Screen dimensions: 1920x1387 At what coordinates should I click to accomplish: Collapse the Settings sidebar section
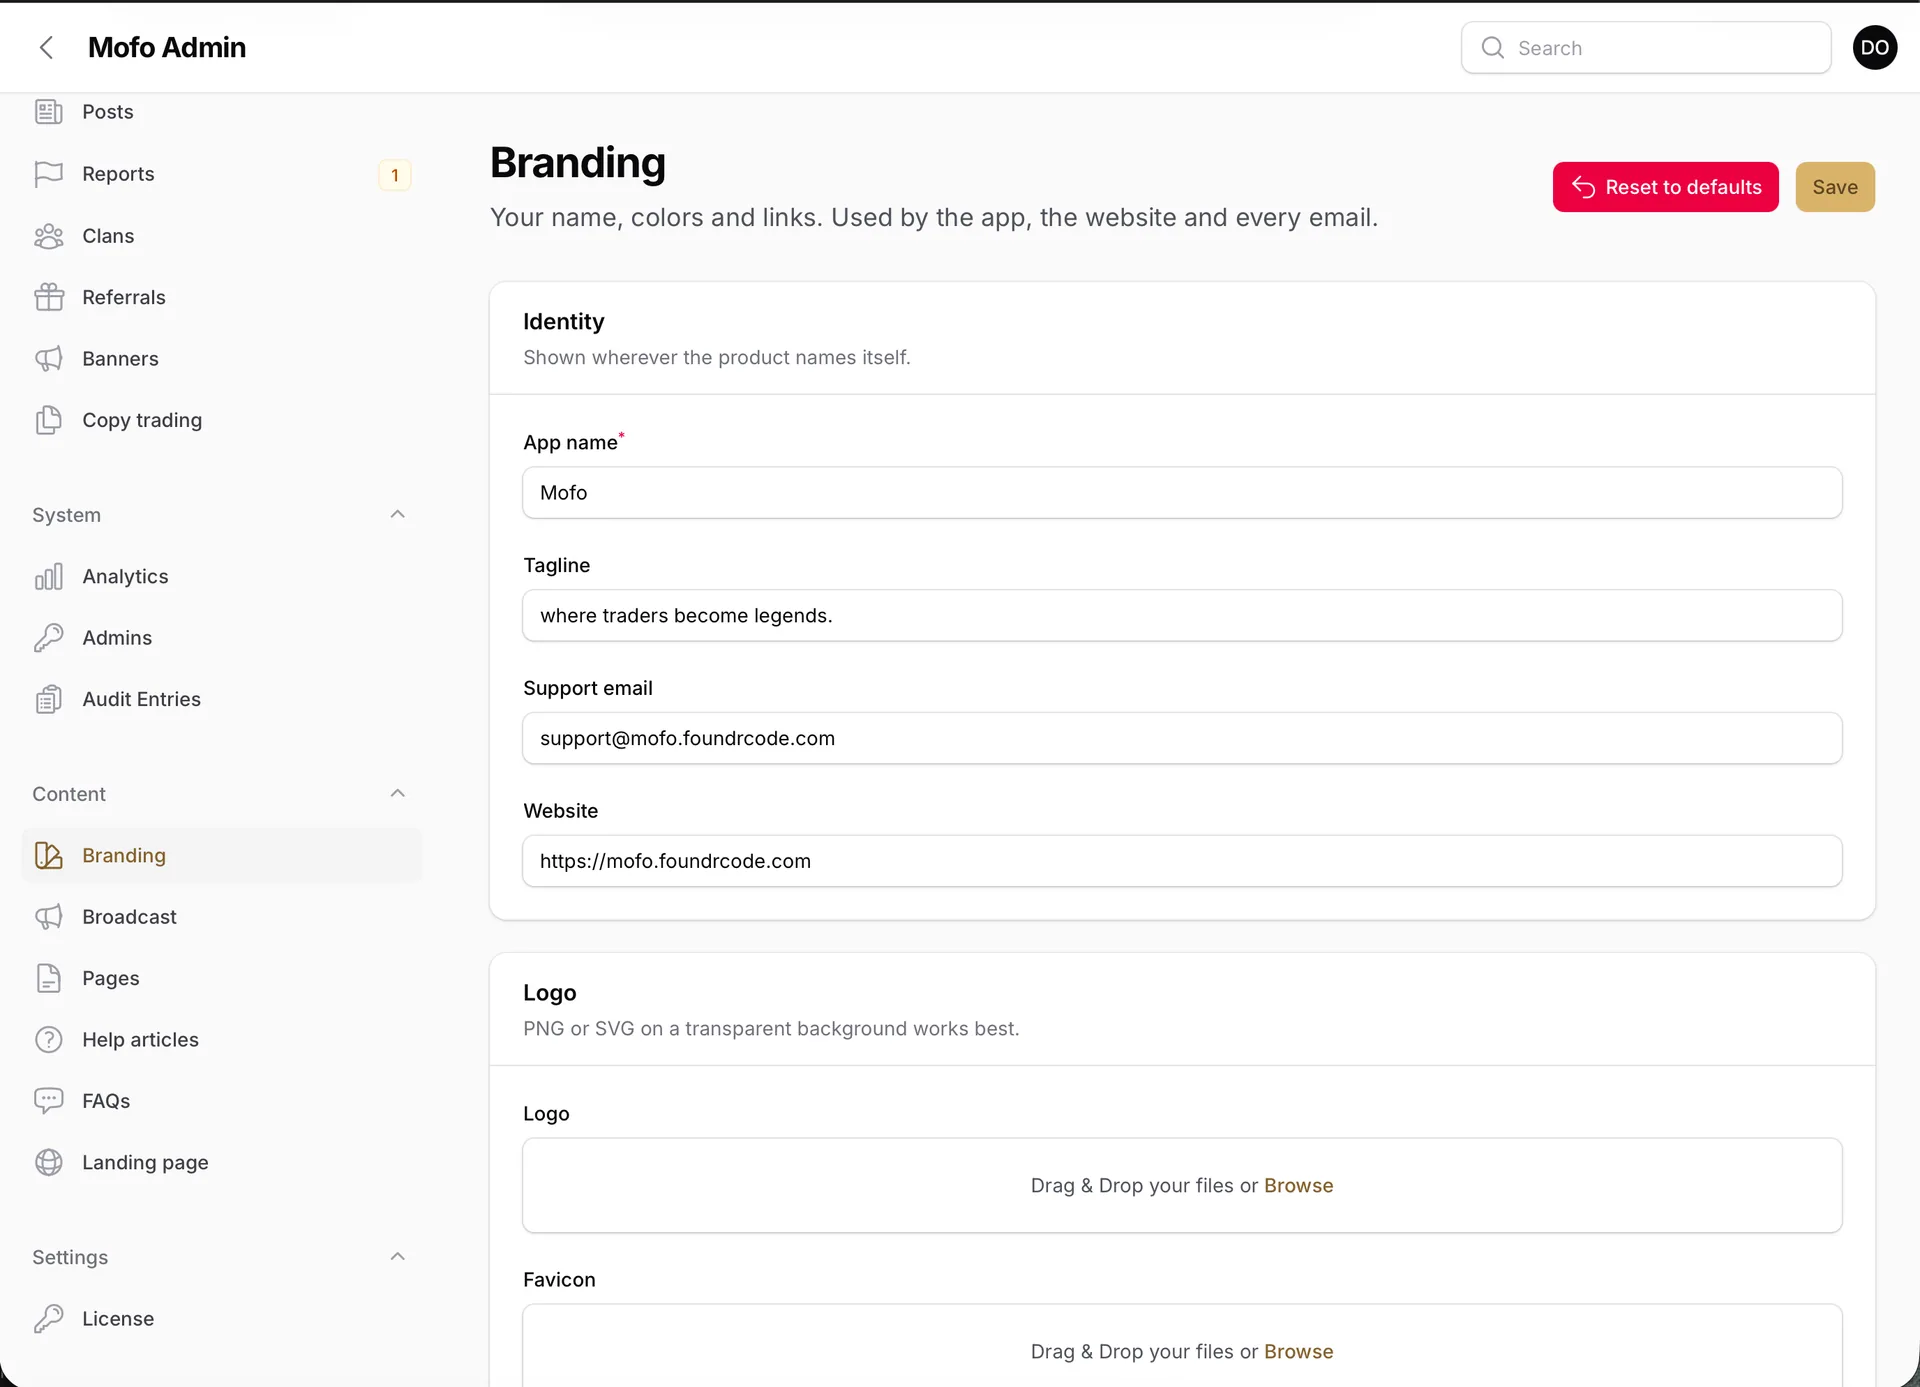397,1256
